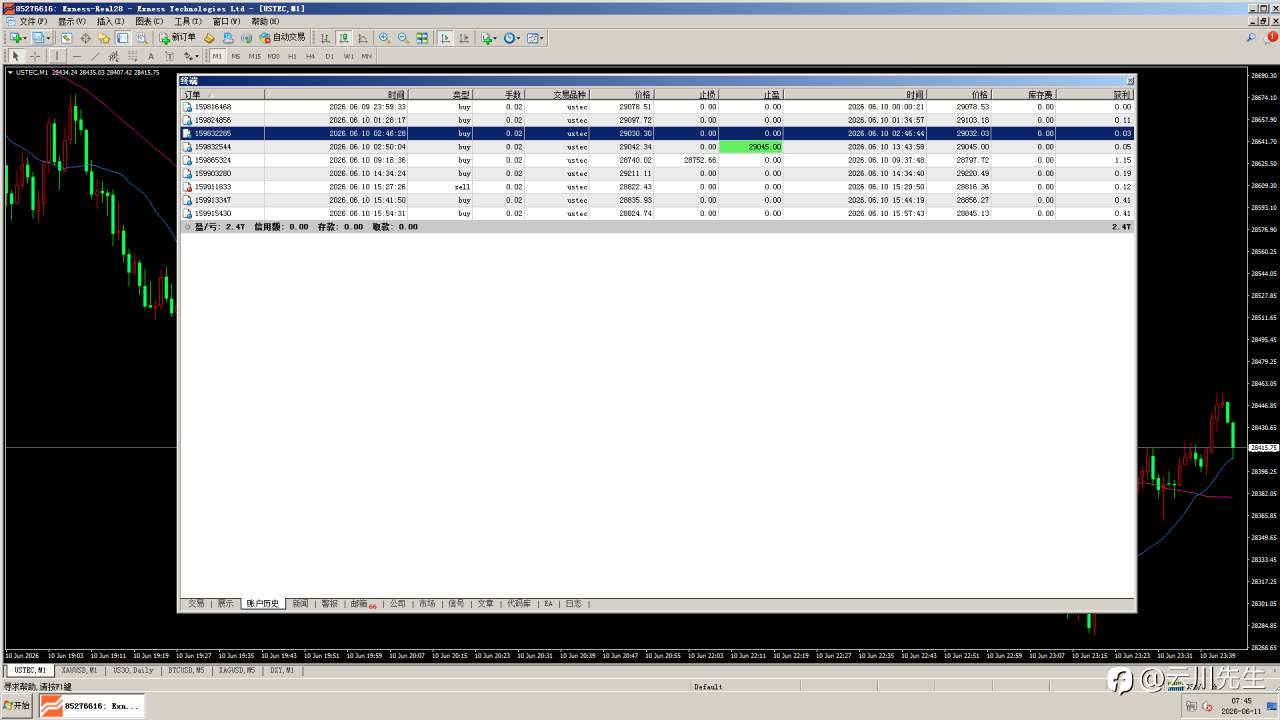Open the 工具 (Tools) menu
The image size is (1280, 720).
pos(188,21)
